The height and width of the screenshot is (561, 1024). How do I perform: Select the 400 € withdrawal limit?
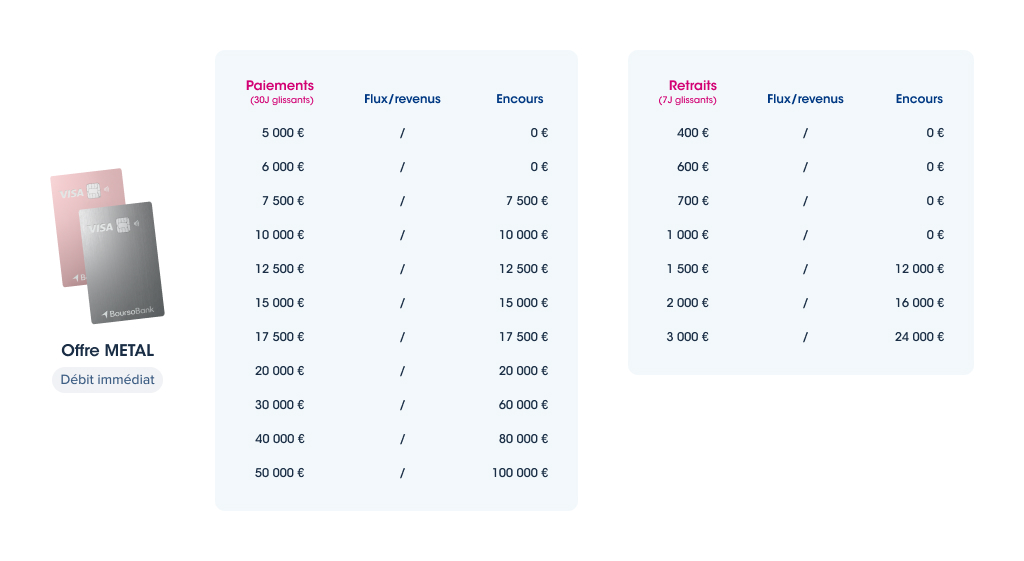(x=693, y=133)
